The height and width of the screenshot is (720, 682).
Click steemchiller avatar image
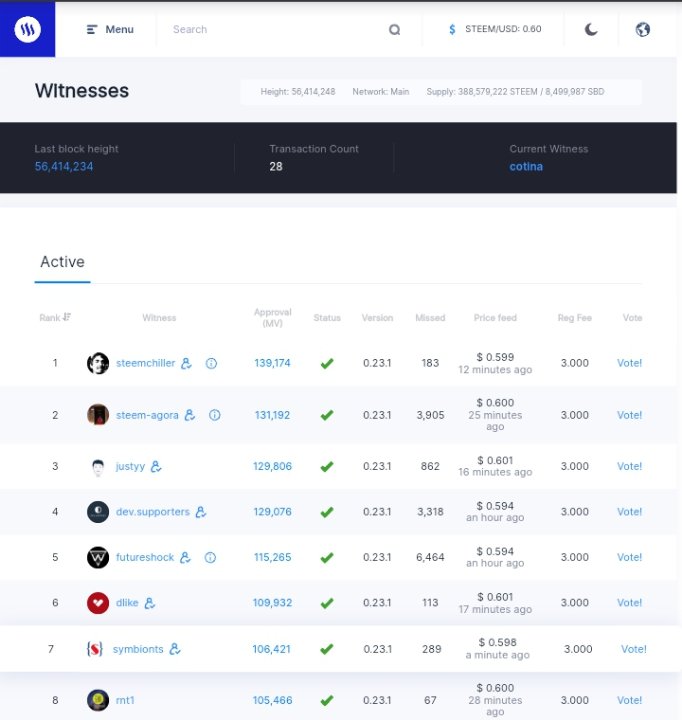tap(98, 363)
